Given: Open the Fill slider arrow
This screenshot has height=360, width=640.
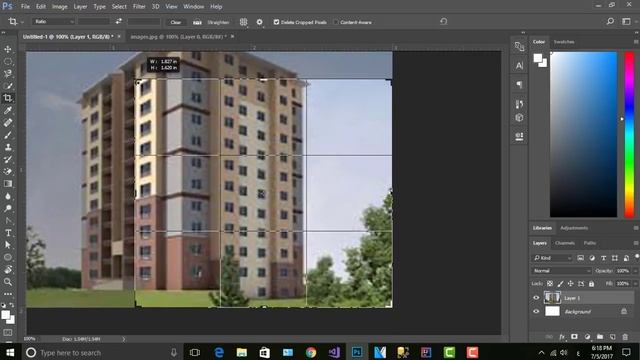Looking at the screenshot, I should click(x=635, y=283).
